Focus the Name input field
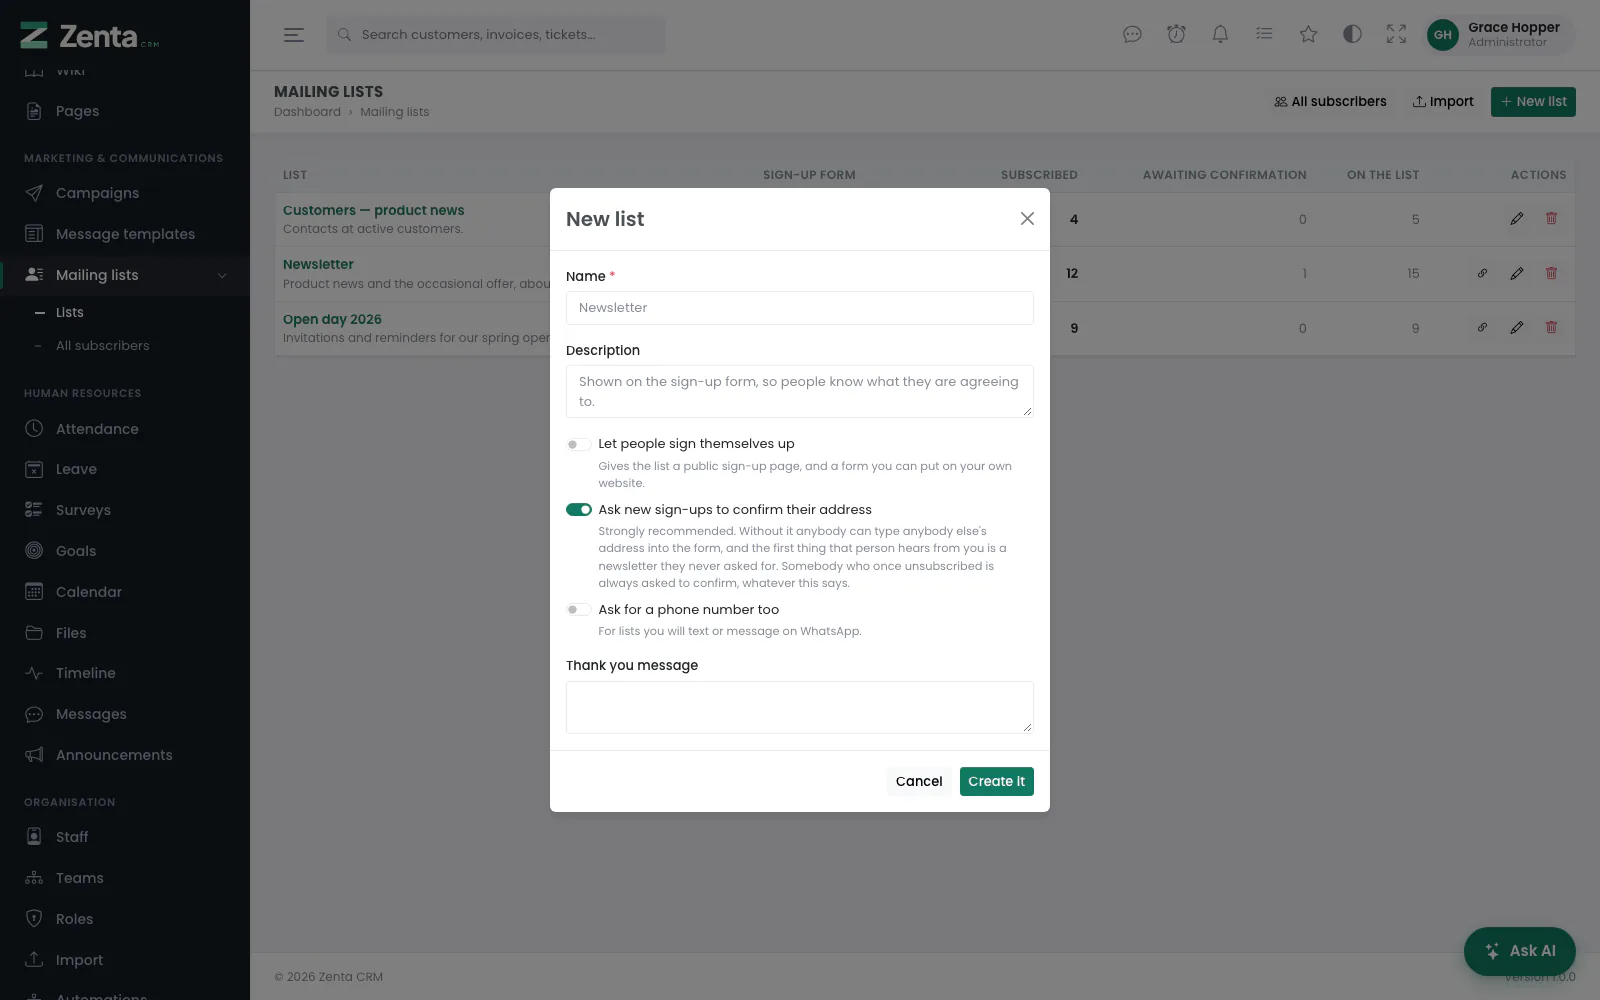 pyautogui.click(x=800, y=308)
